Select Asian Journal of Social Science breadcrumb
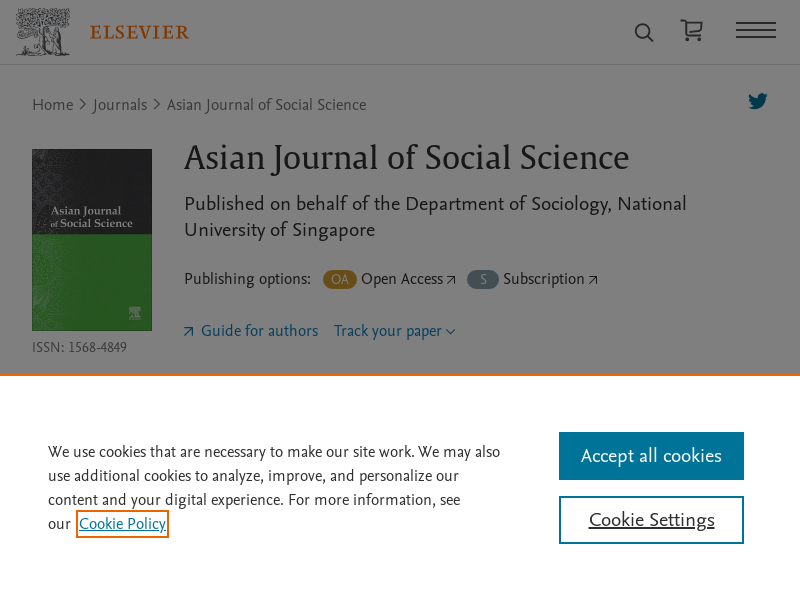The height and width of the screenshot is (600, 800). tap(266, 105)
